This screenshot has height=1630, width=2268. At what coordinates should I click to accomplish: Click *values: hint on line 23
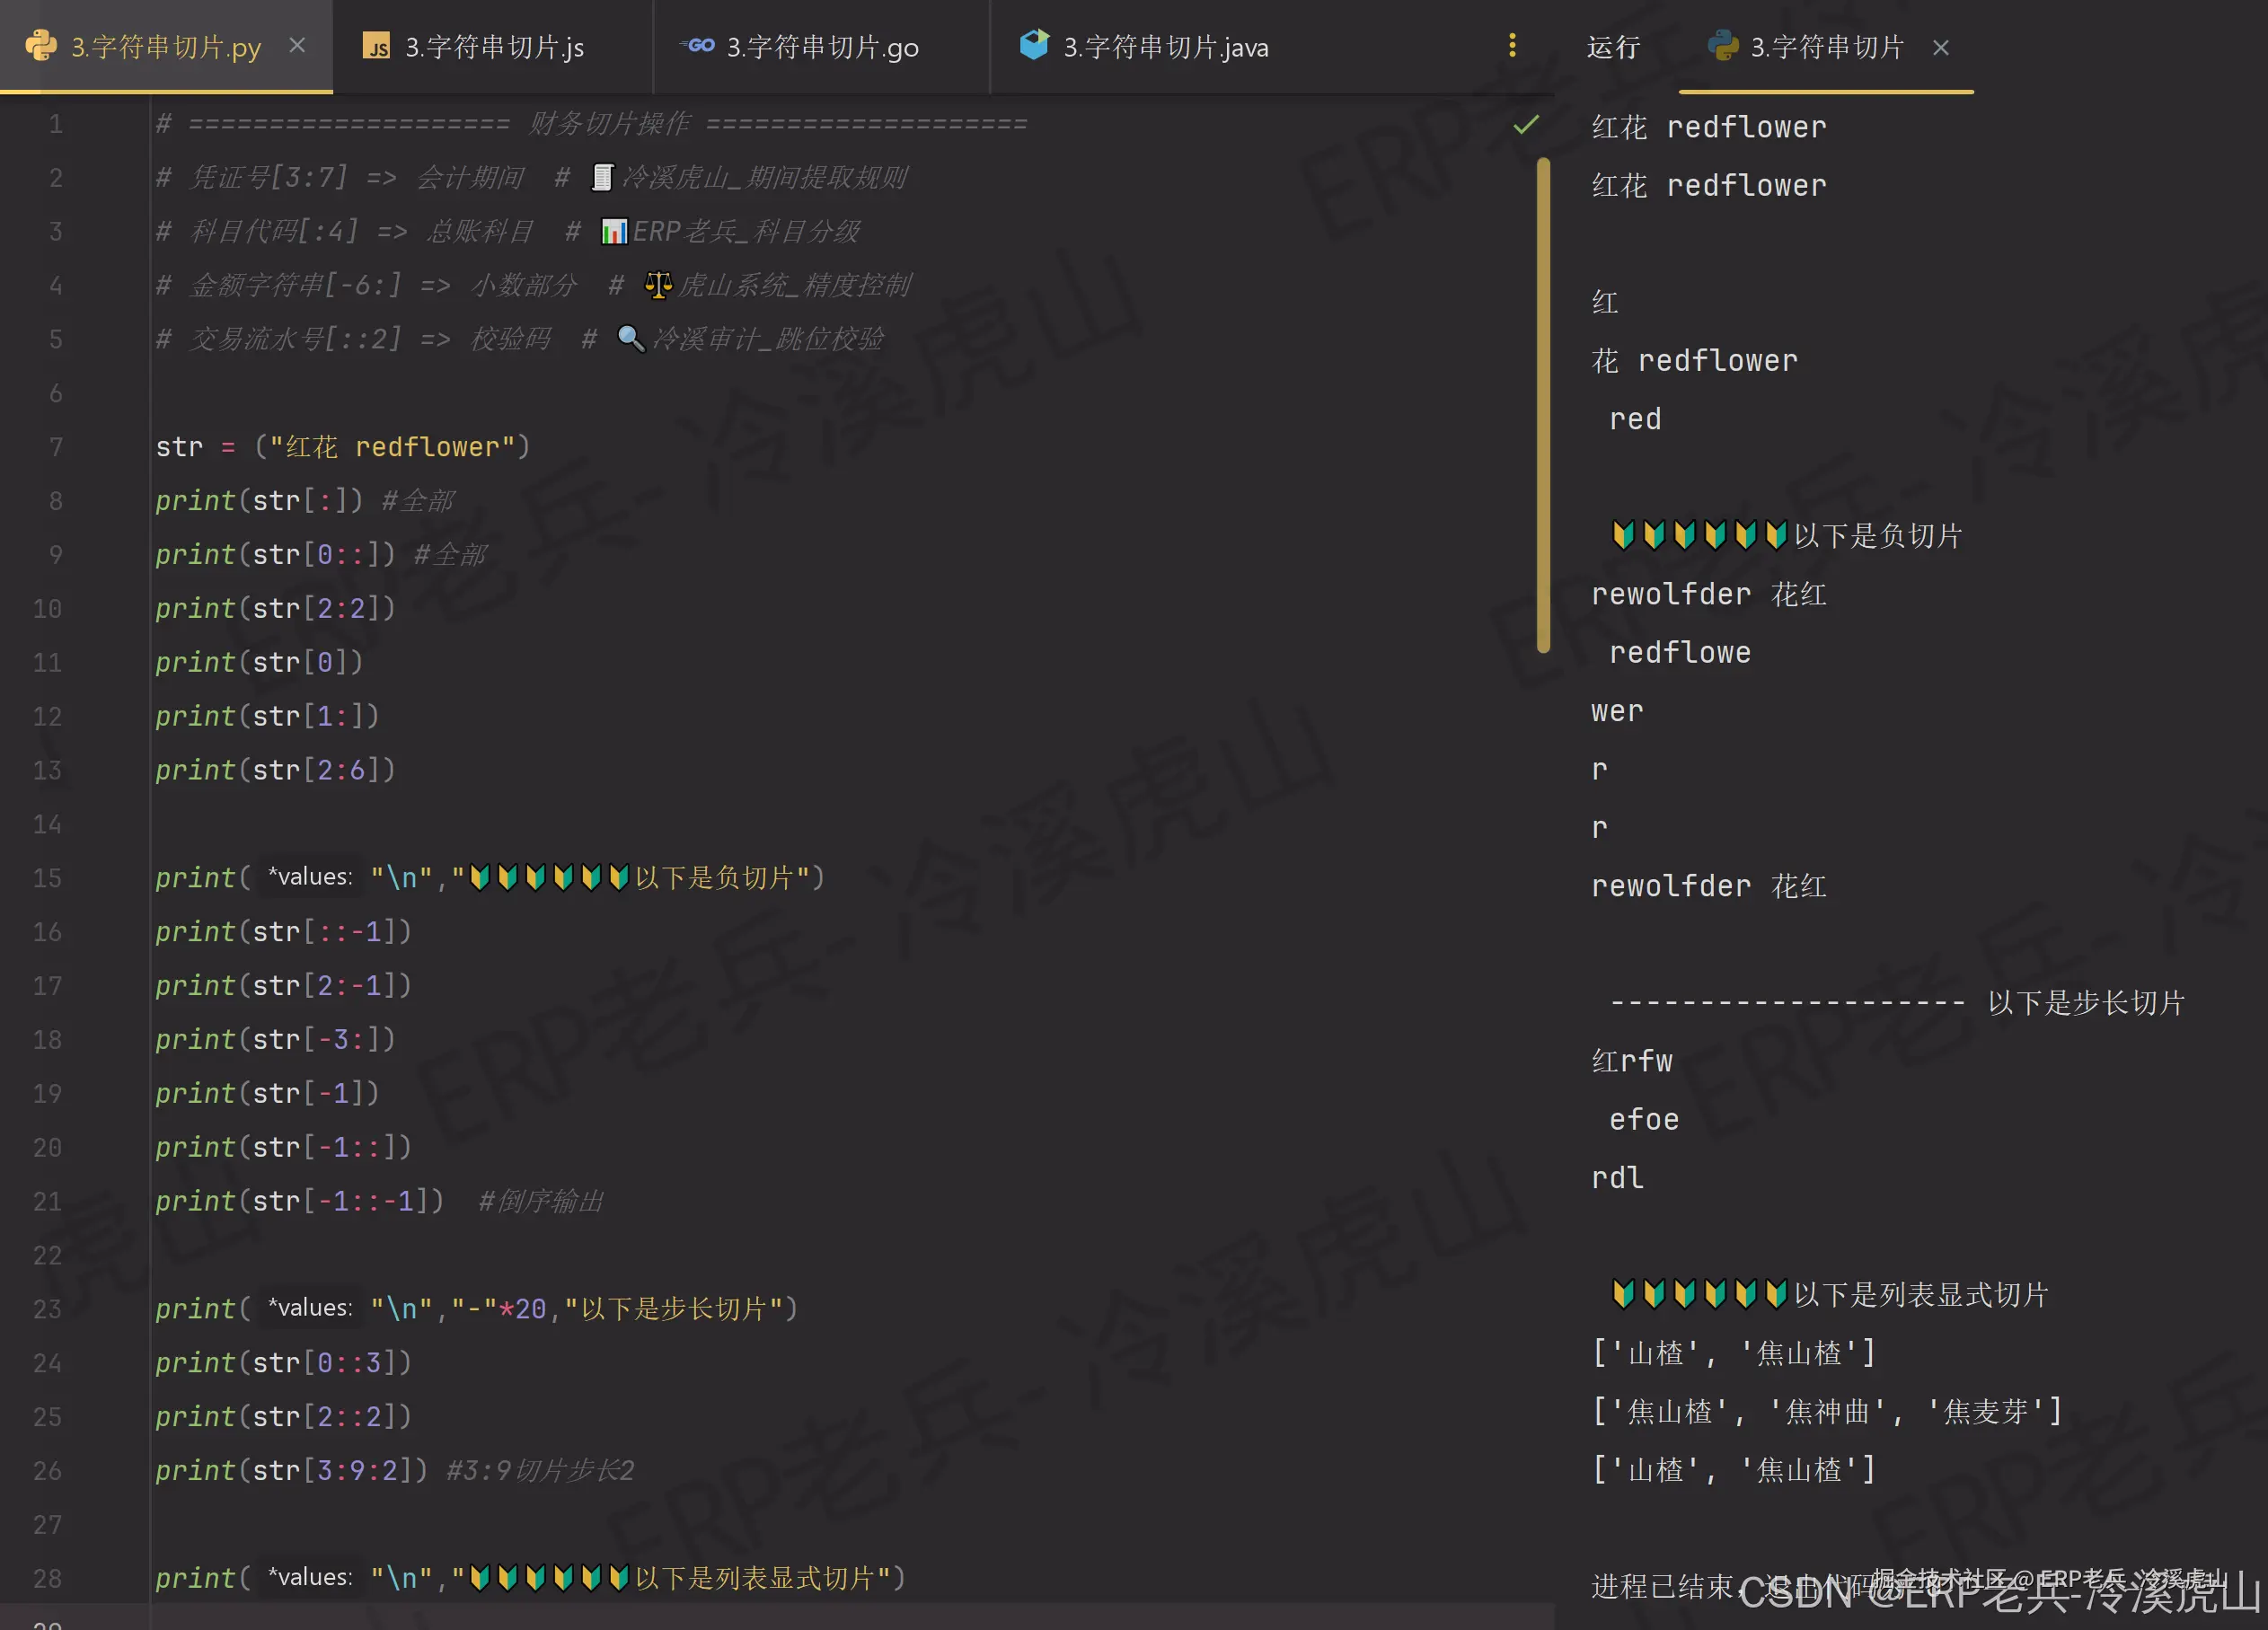pos(310,1308)
